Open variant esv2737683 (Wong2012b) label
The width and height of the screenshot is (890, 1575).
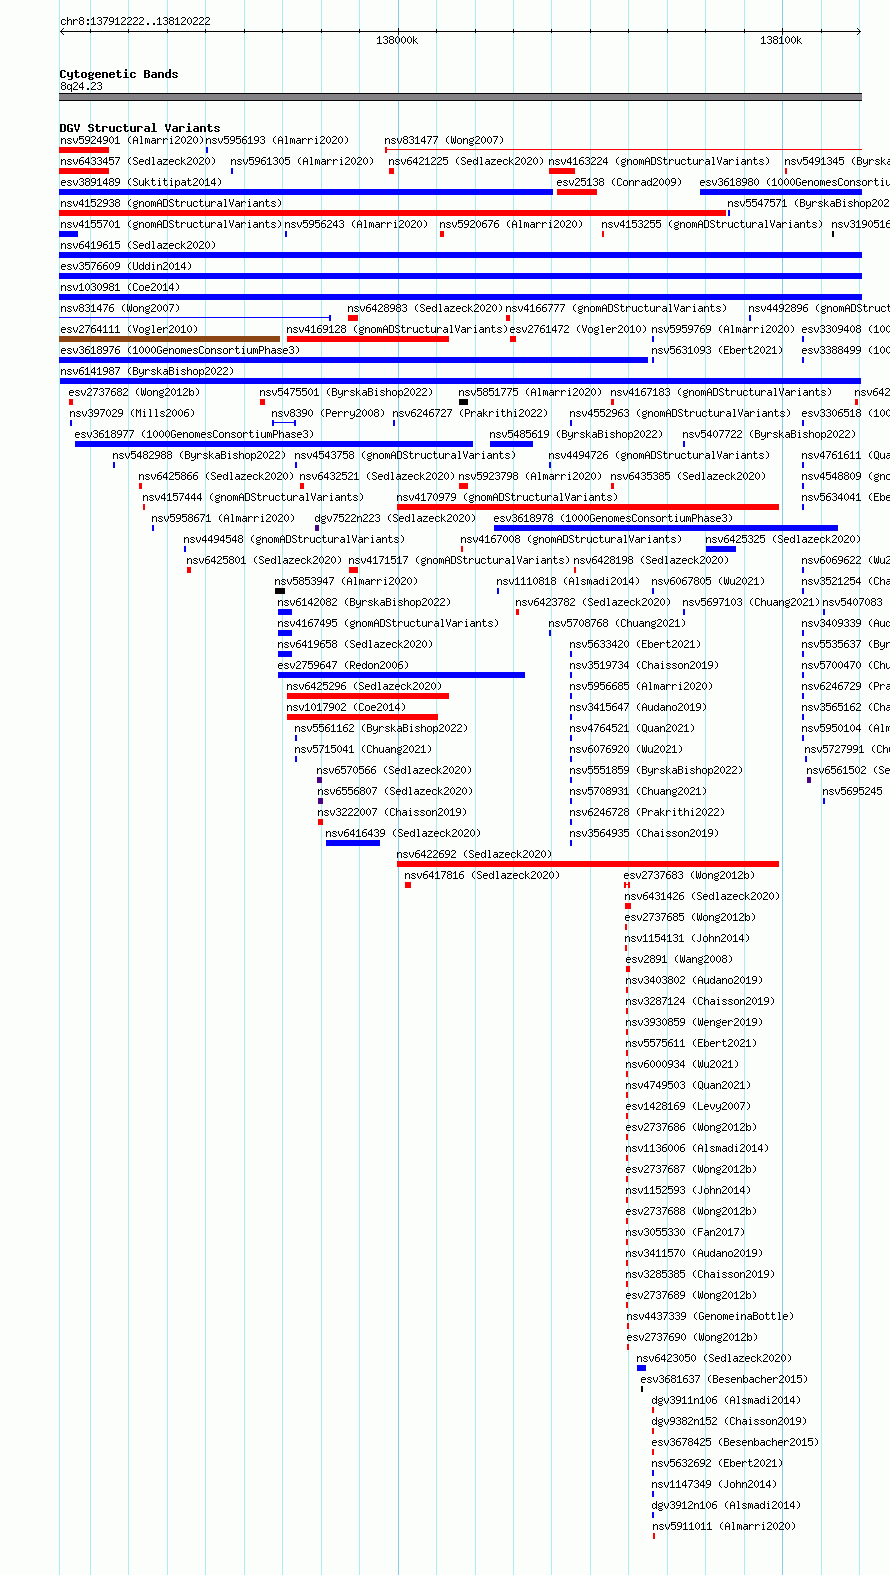click(x=689, y=875)
